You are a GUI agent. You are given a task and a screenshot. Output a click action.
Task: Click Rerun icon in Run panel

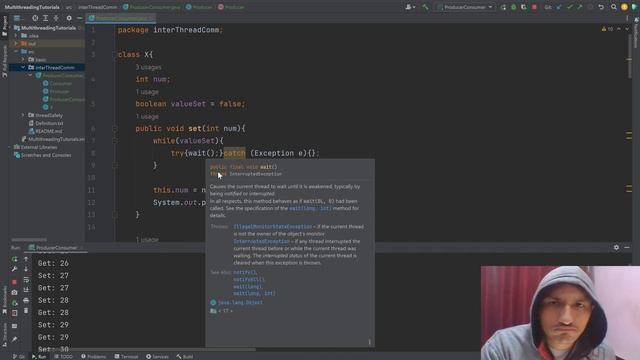tap(14, 259)
